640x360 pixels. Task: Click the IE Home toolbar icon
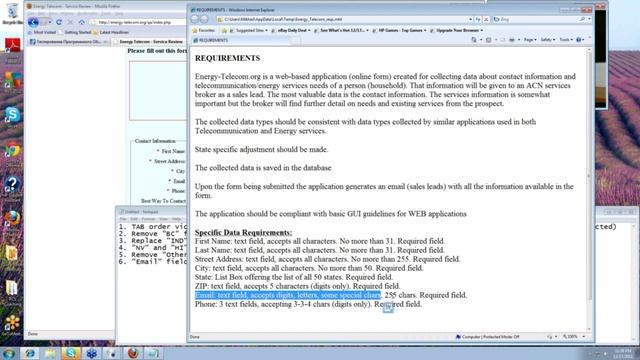click(x=474, y=40)
